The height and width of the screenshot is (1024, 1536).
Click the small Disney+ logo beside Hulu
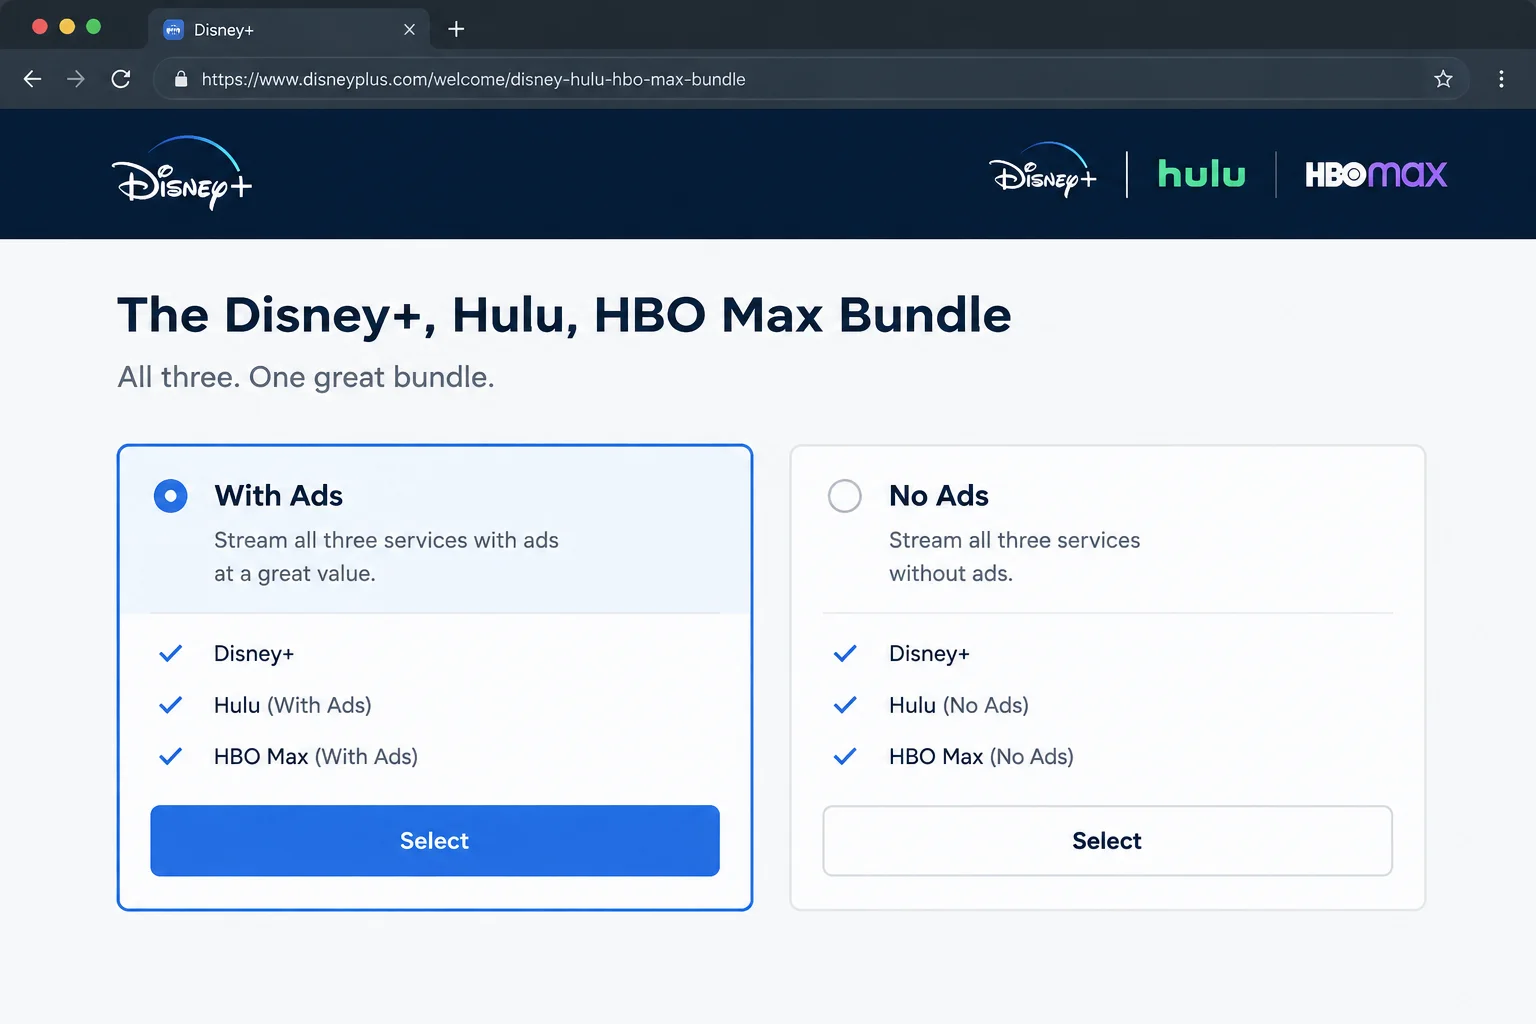coord(1043,171)
